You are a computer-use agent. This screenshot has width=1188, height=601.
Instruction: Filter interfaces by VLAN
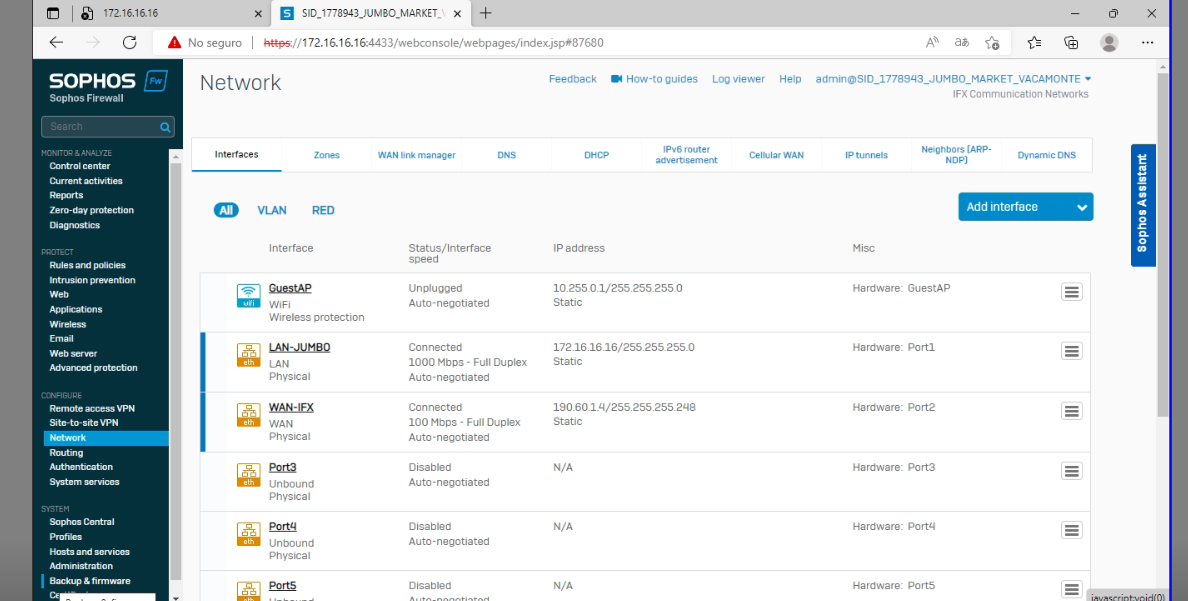pos(272,210)
